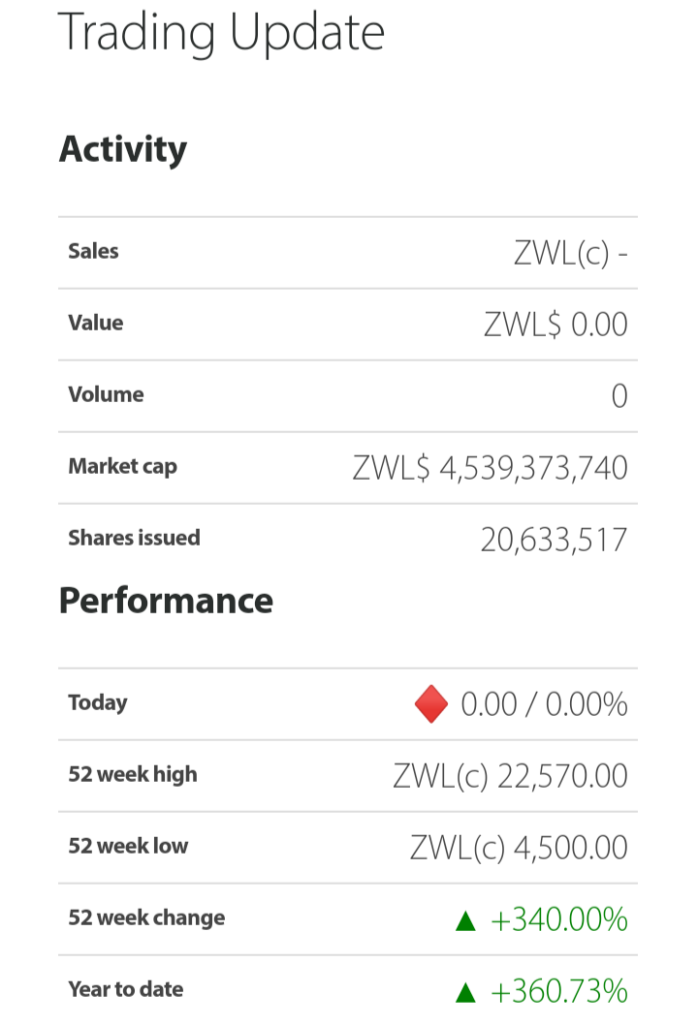698x1024 pixels.
Task: Click green up arrow for 52 week change
Action: [466, 921]
